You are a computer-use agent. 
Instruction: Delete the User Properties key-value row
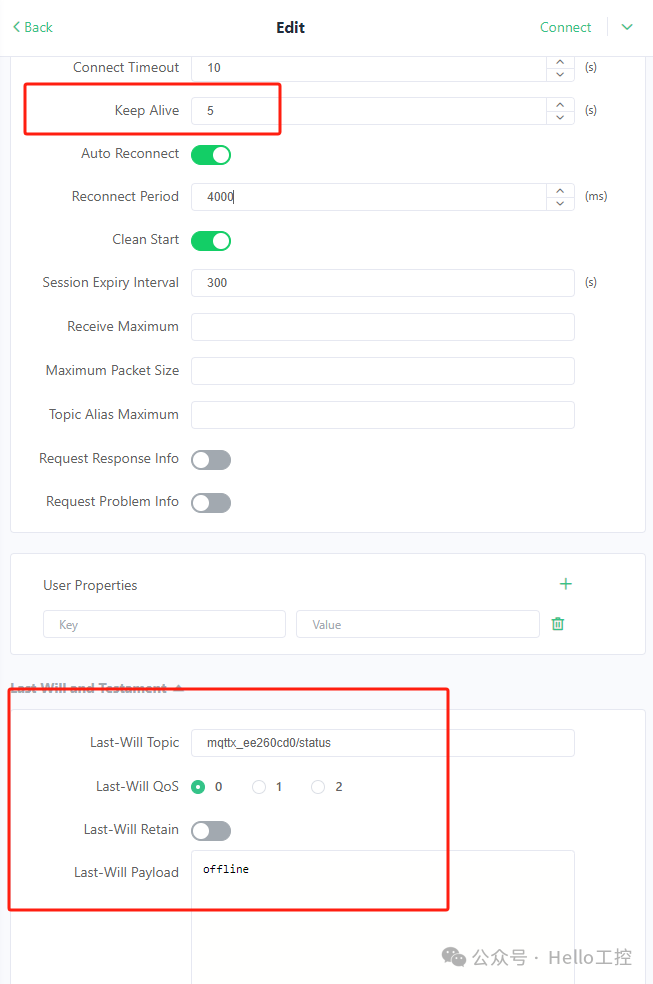[558, 624]
